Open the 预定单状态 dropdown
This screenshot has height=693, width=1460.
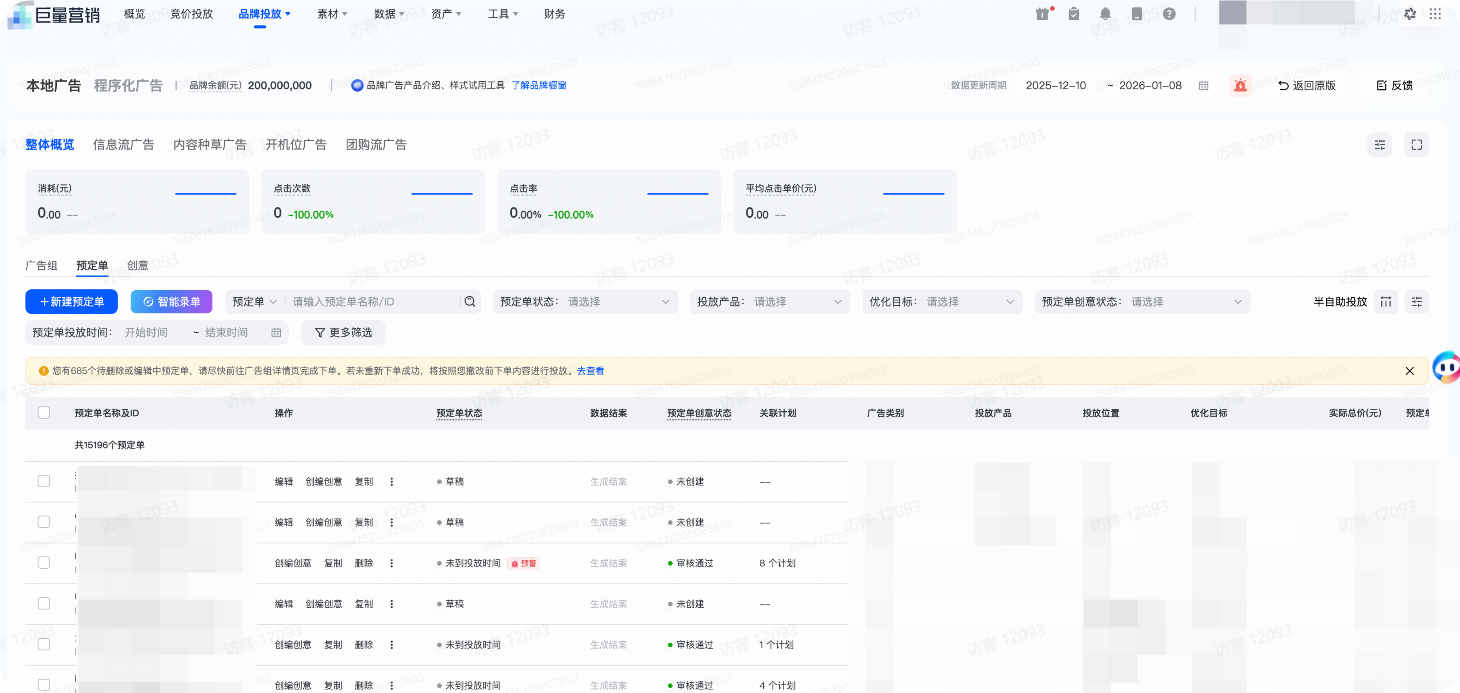585,301
